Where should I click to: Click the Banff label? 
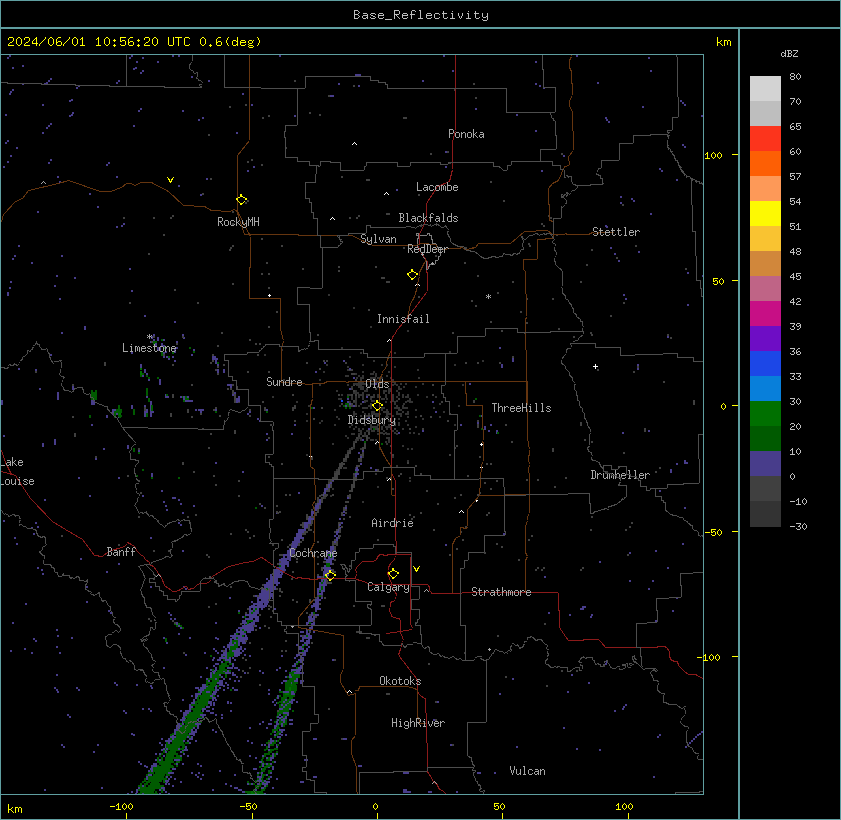121,552
